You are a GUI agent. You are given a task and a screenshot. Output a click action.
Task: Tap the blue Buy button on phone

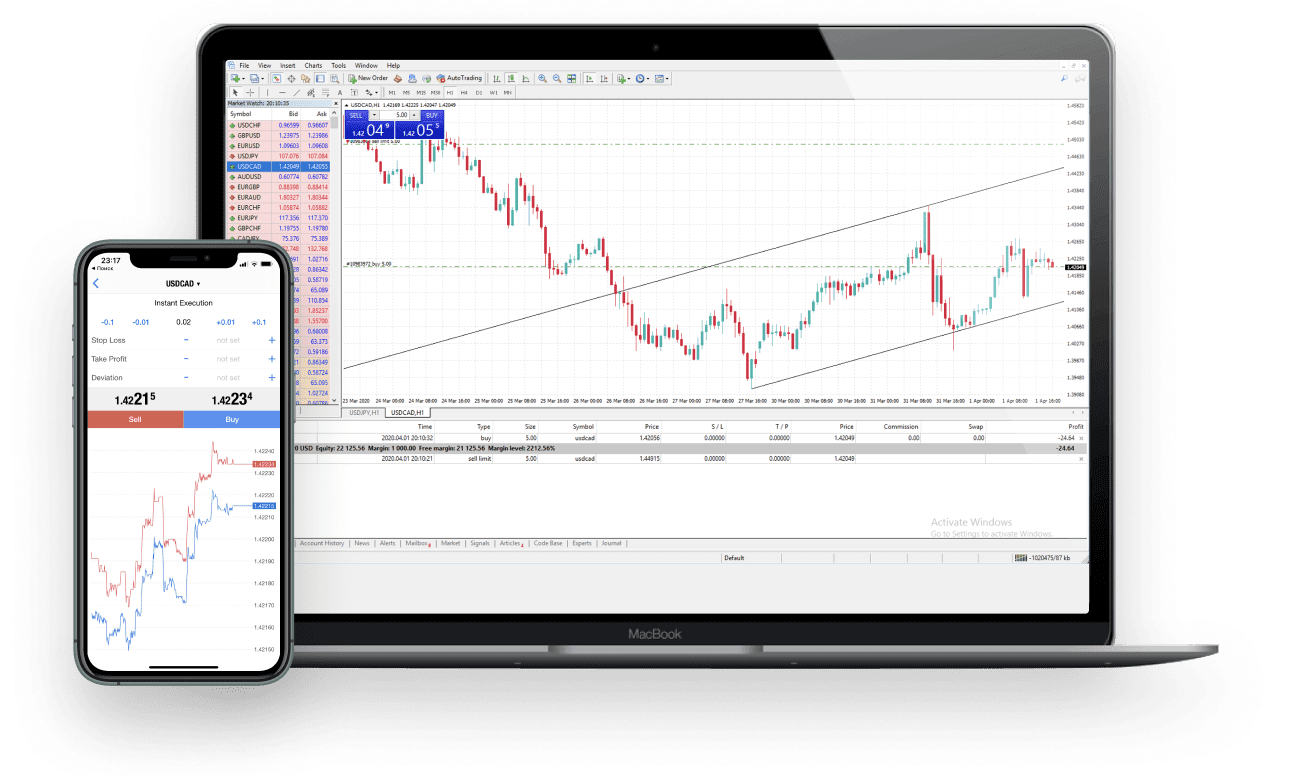coord(232,420)
